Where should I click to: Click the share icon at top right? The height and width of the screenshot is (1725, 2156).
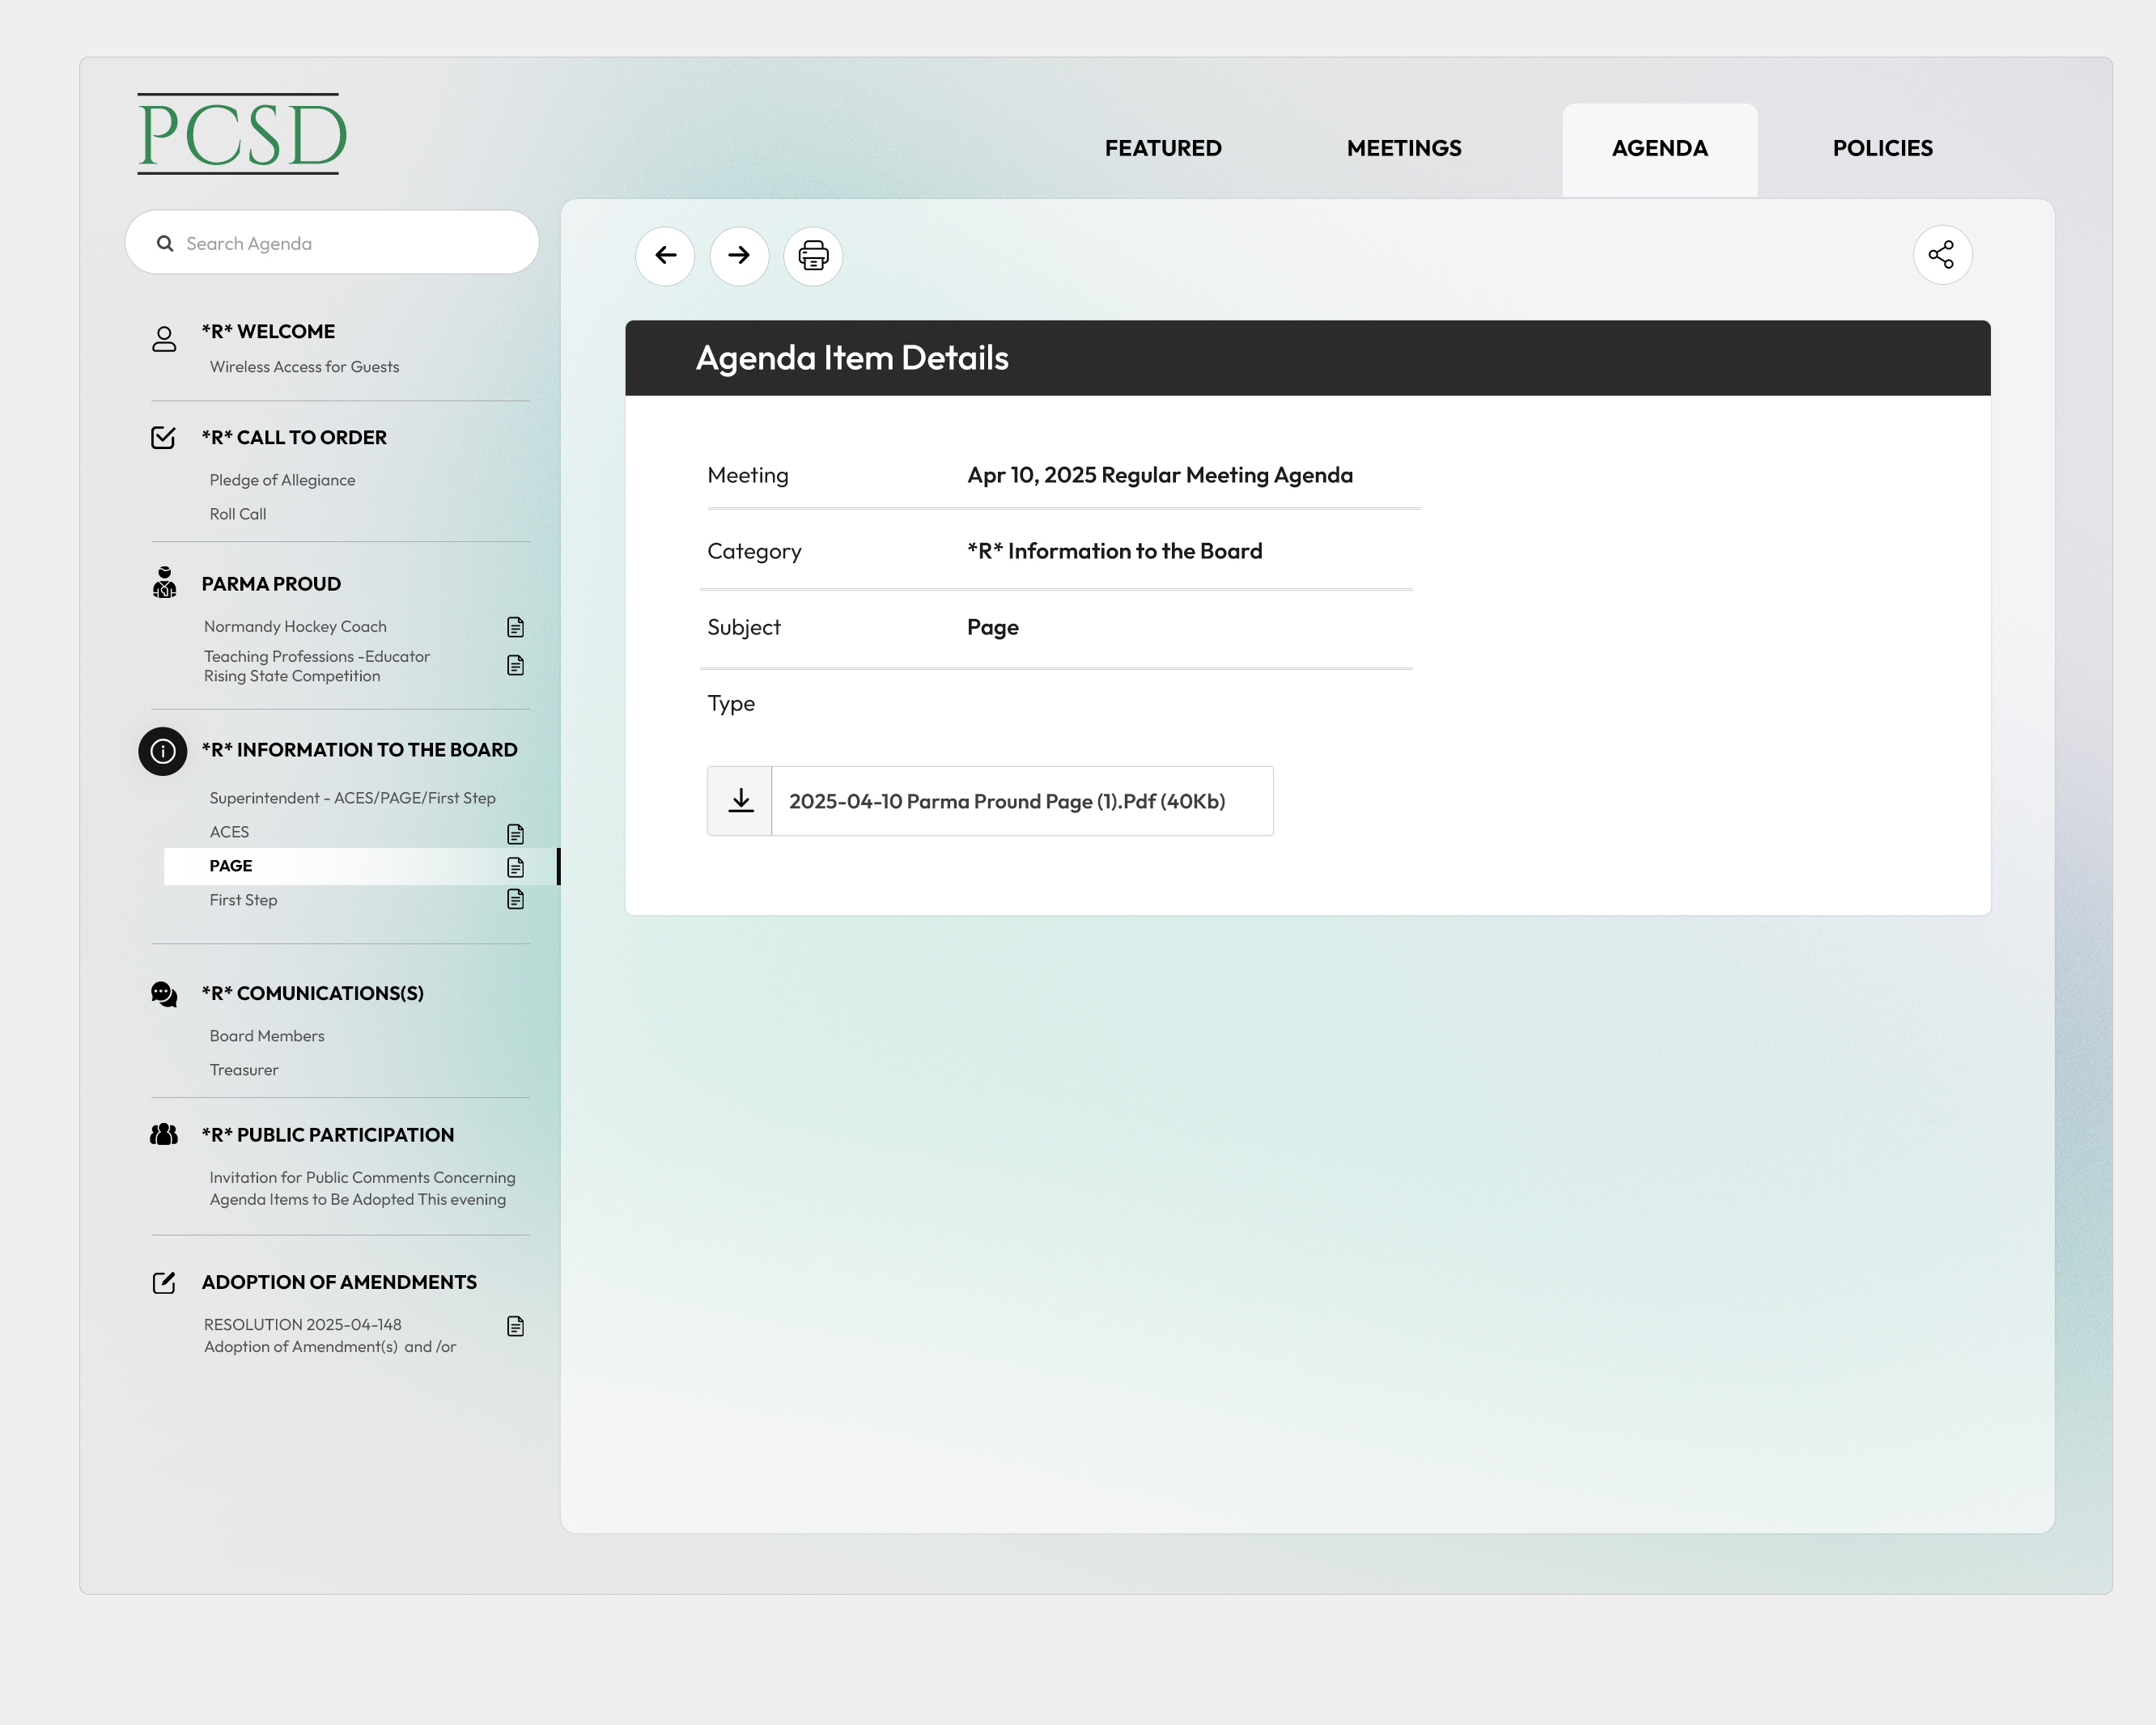pyautogui.click(x=1941, y=256)
